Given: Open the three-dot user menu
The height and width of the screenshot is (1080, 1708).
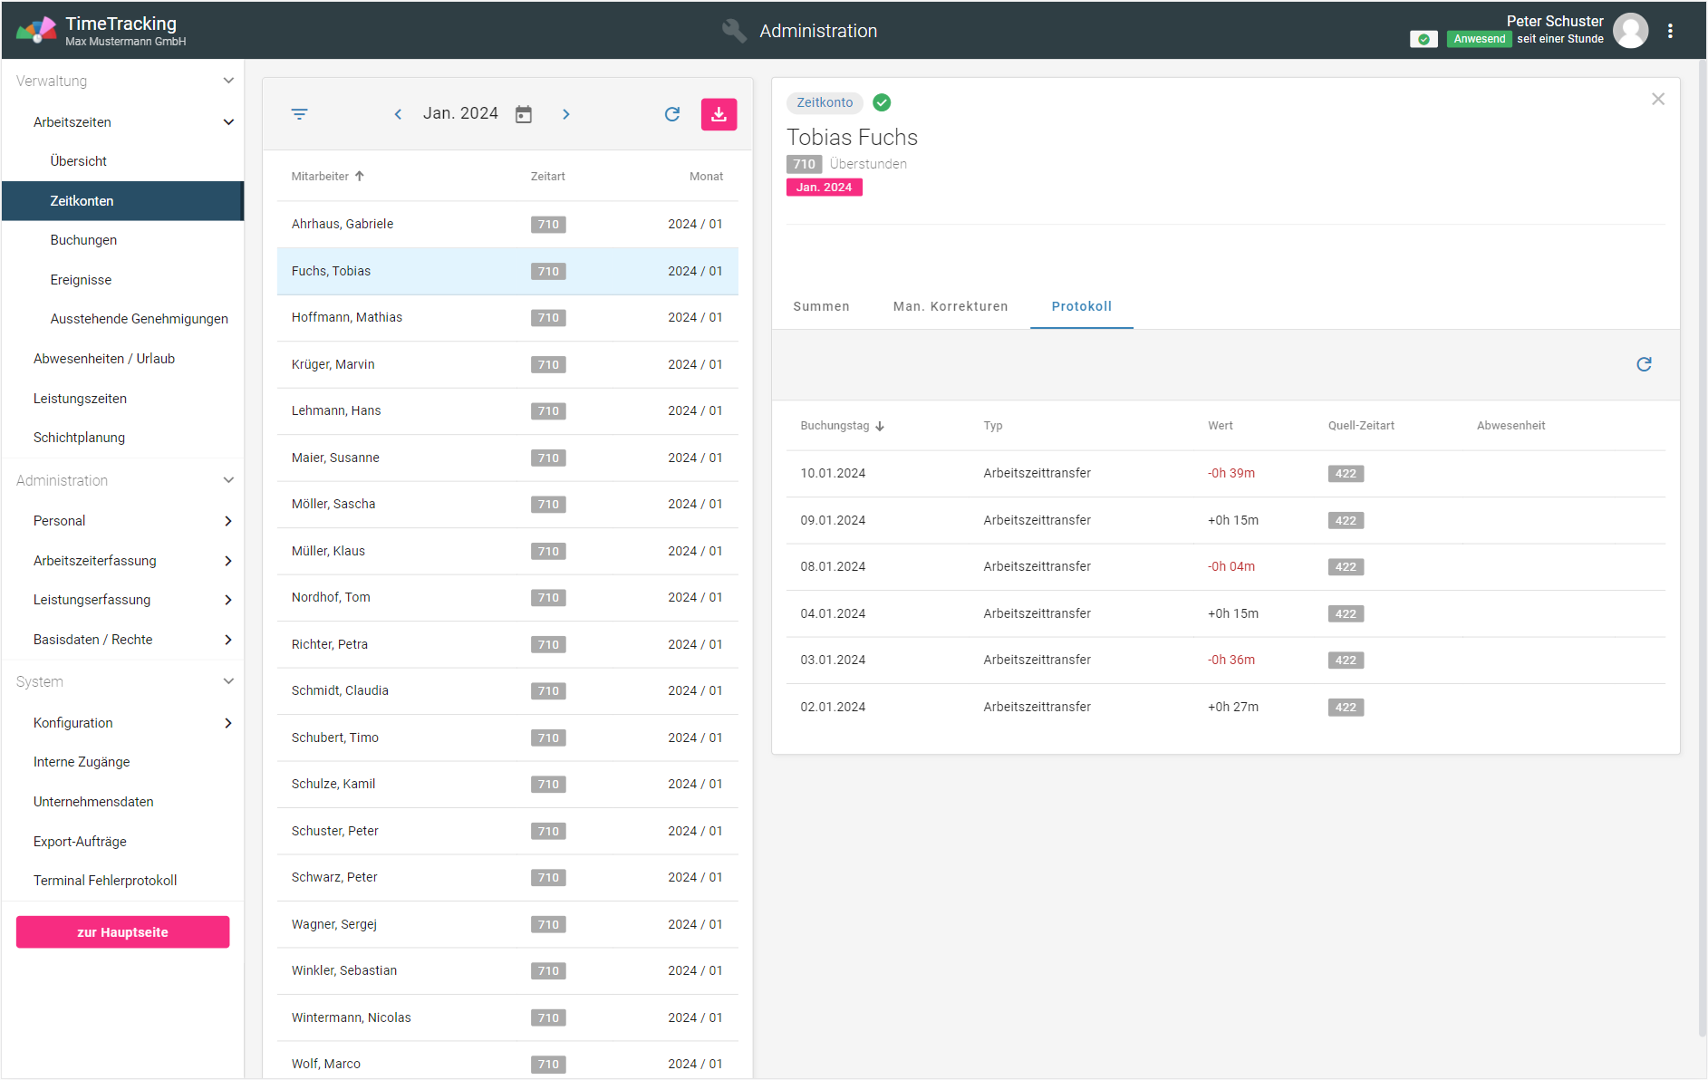Looking at the screenshot, I should 1670,31.
